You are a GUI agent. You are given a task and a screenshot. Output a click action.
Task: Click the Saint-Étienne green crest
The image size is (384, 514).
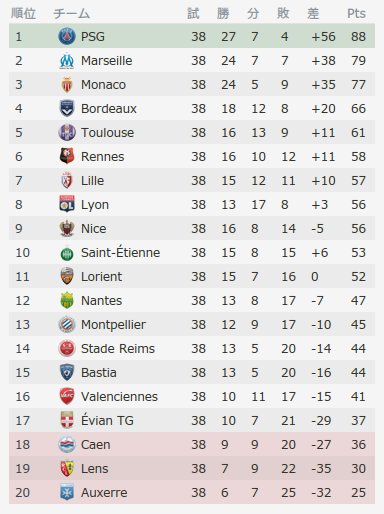click(67, 254)
